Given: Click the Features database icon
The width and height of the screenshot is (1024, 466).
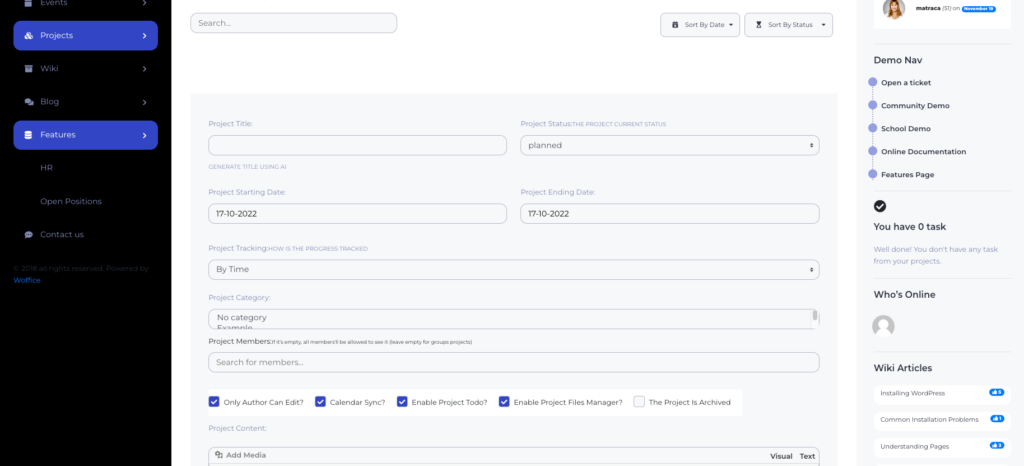Looking at the screenshot, I should pyautogui.click(x=28, y=135).
